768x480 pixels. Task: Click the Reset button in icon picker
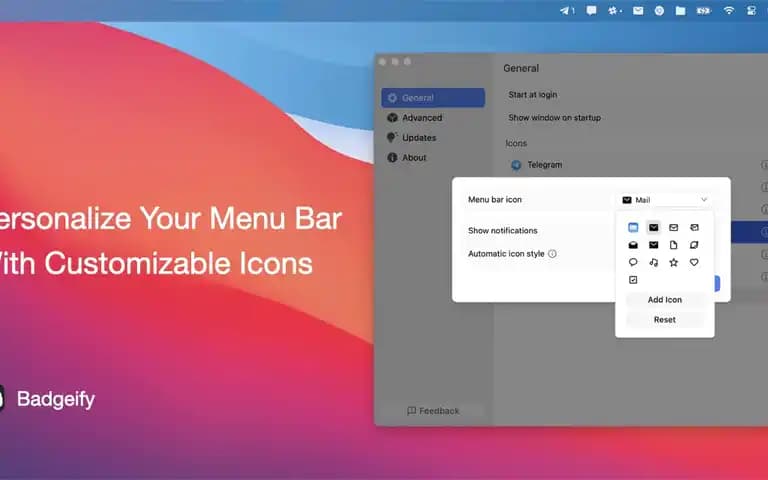click(x=665, y=320)
